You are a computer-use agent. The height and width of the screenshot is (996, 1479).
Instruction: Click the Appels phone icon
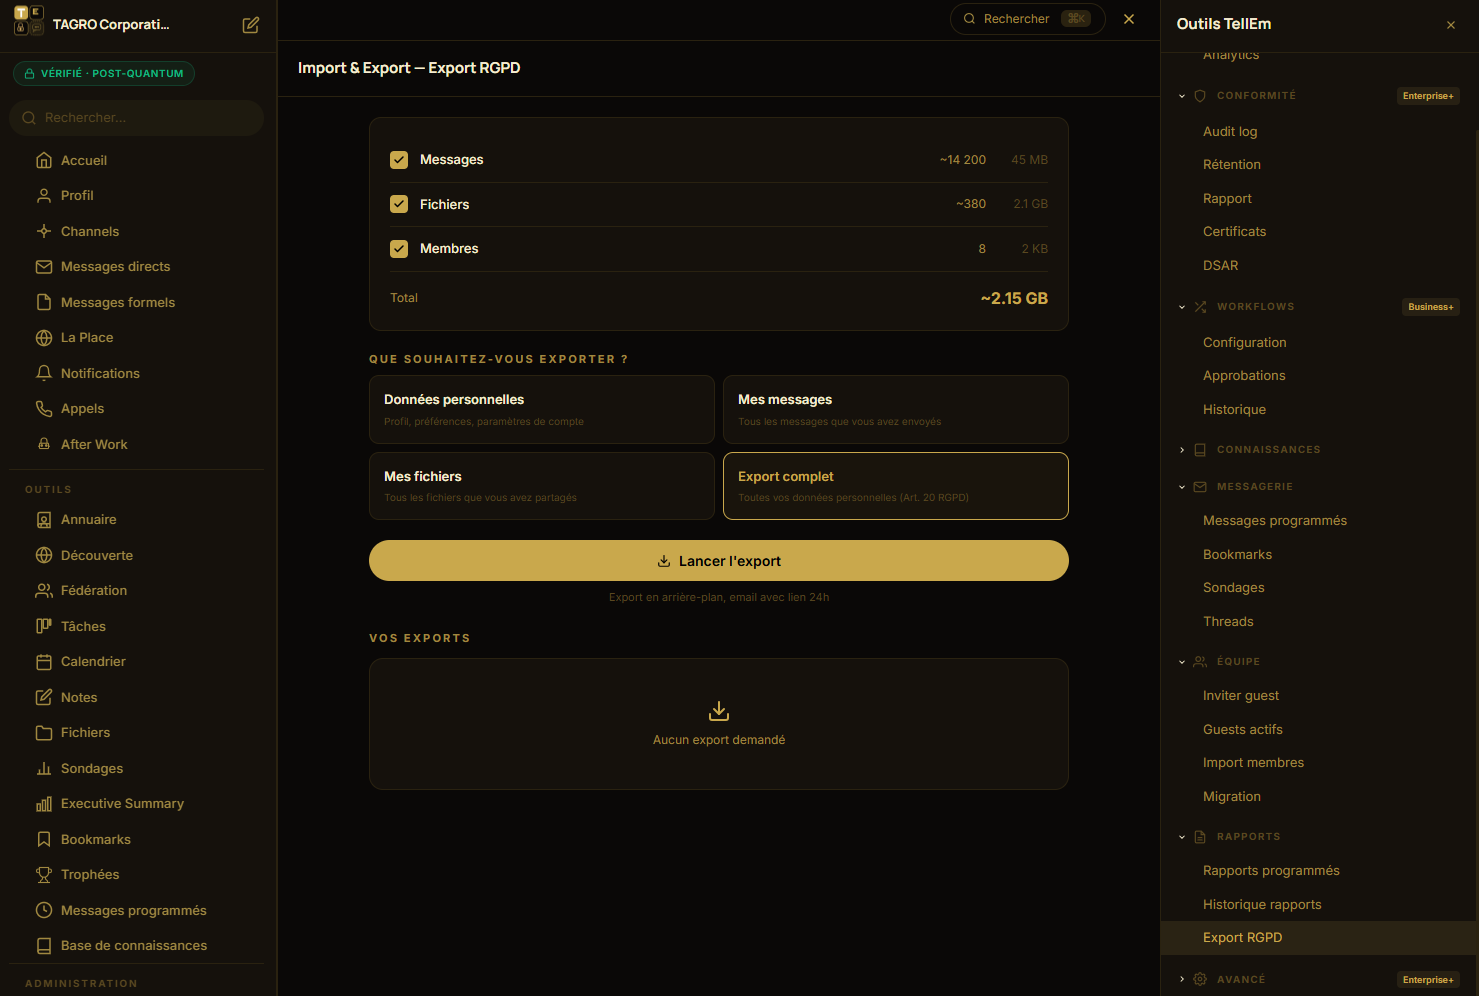pos(44,409)
